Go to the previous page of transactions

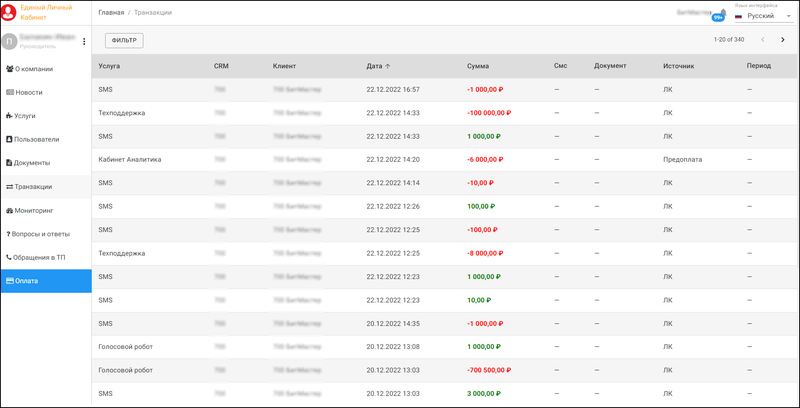click(763, 40)
